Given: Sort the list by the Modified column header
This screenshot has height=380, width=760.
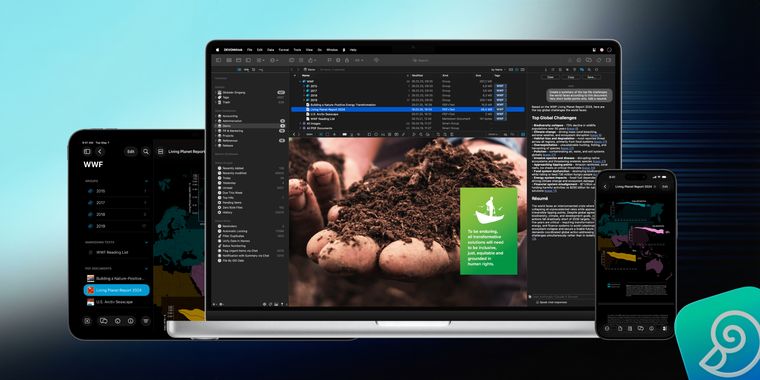Looking at the screenshot, I should (x=417, y=76).
